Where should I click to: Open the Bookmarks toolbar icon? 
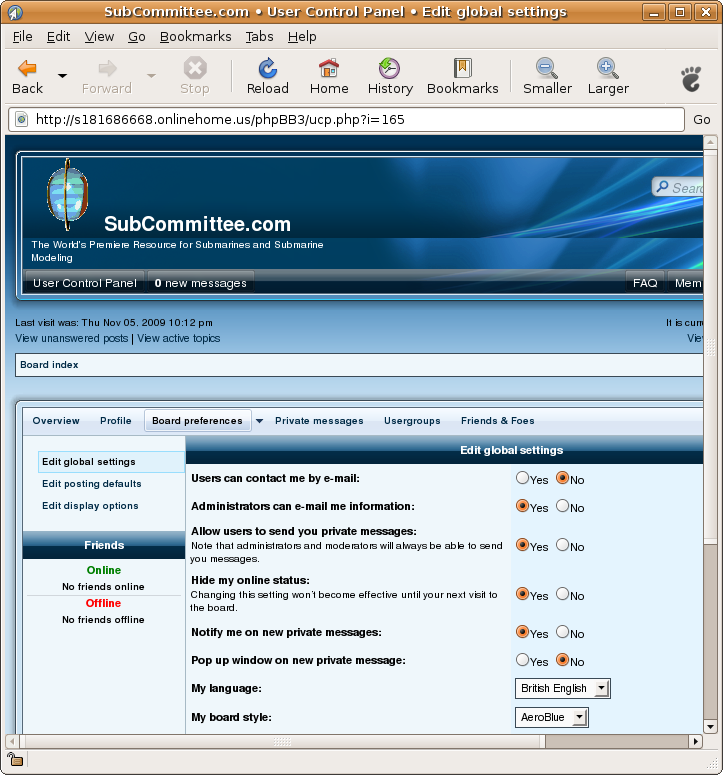[463, 68]
